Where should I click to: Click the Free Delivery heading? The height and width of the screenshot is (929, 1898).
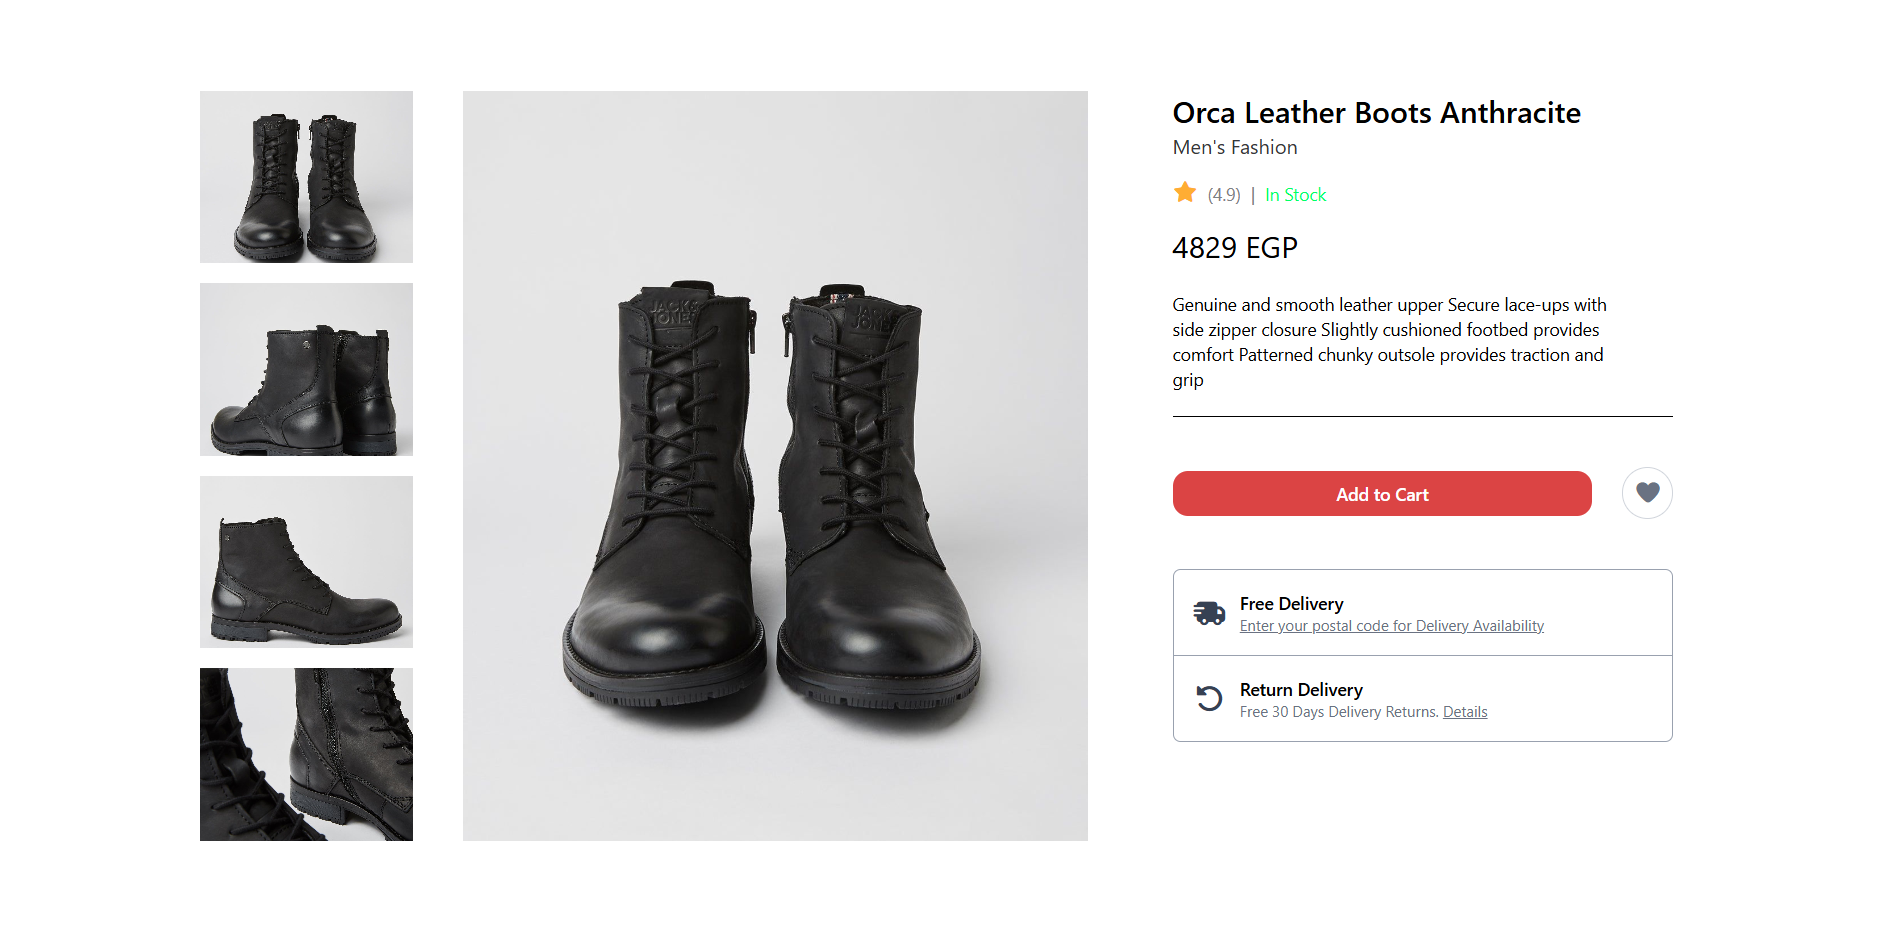tap(1291, 604)
